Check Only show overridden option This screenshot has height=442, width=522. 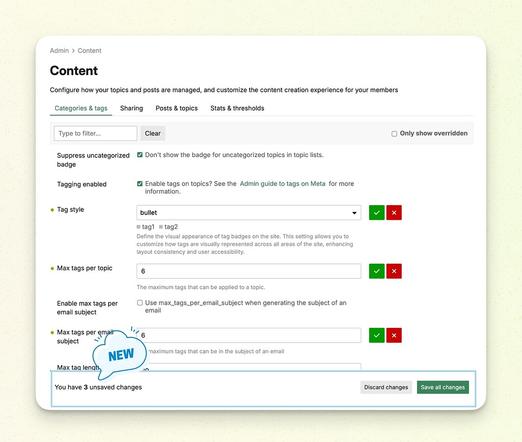[x=394, y=134]
